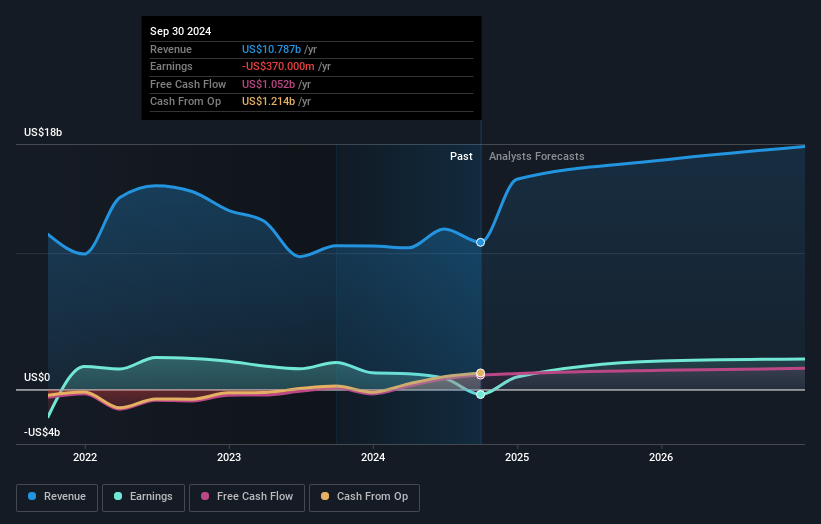Click the 2022 x-axis label

click(85, 457)
